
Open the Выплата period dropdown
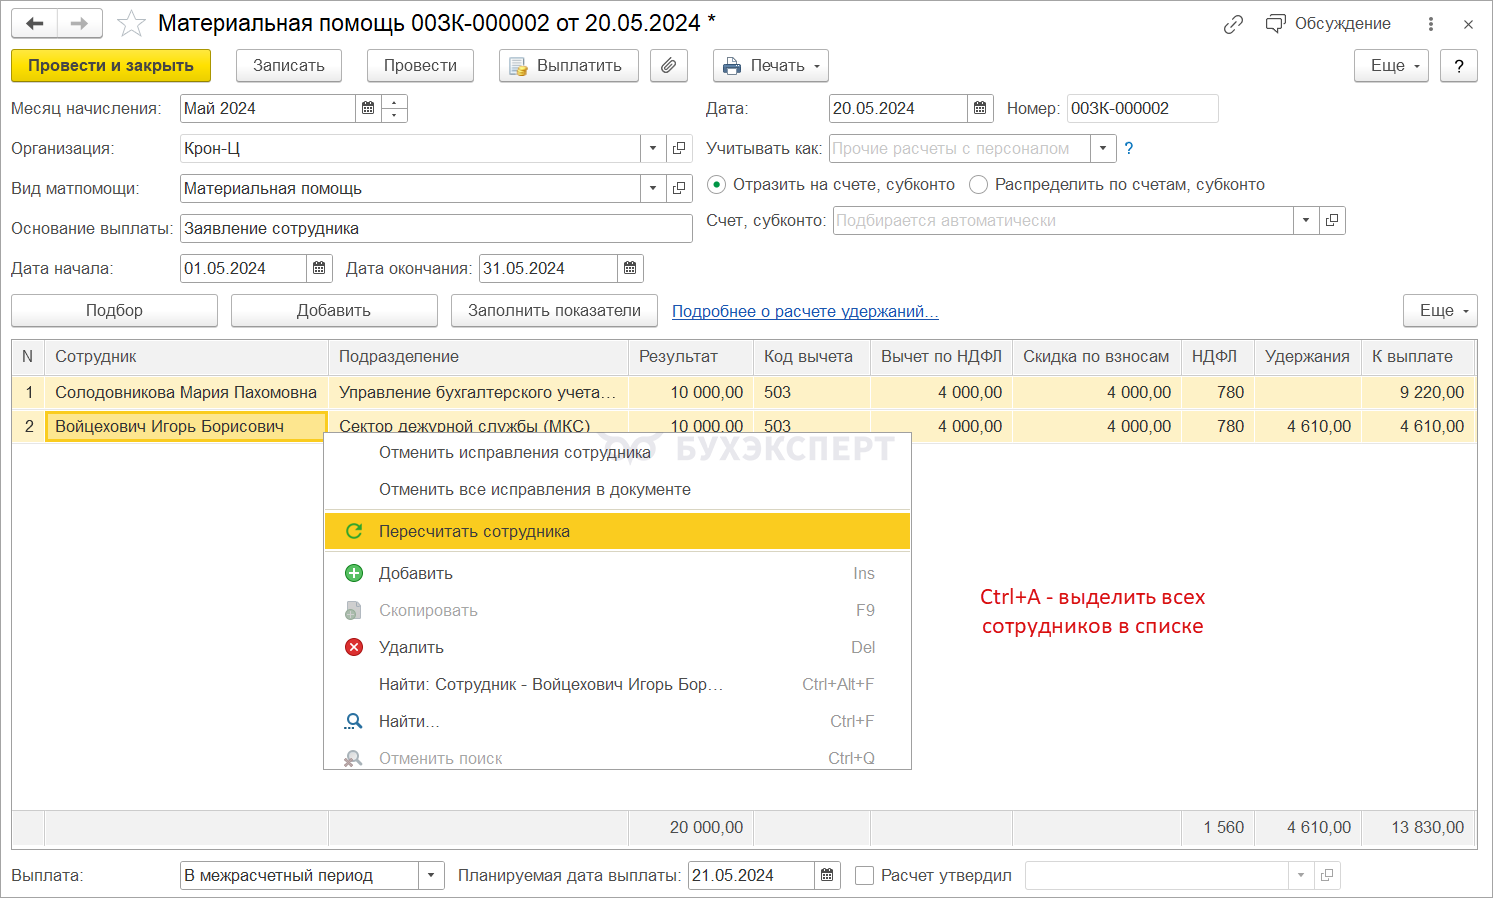point(431,876)
